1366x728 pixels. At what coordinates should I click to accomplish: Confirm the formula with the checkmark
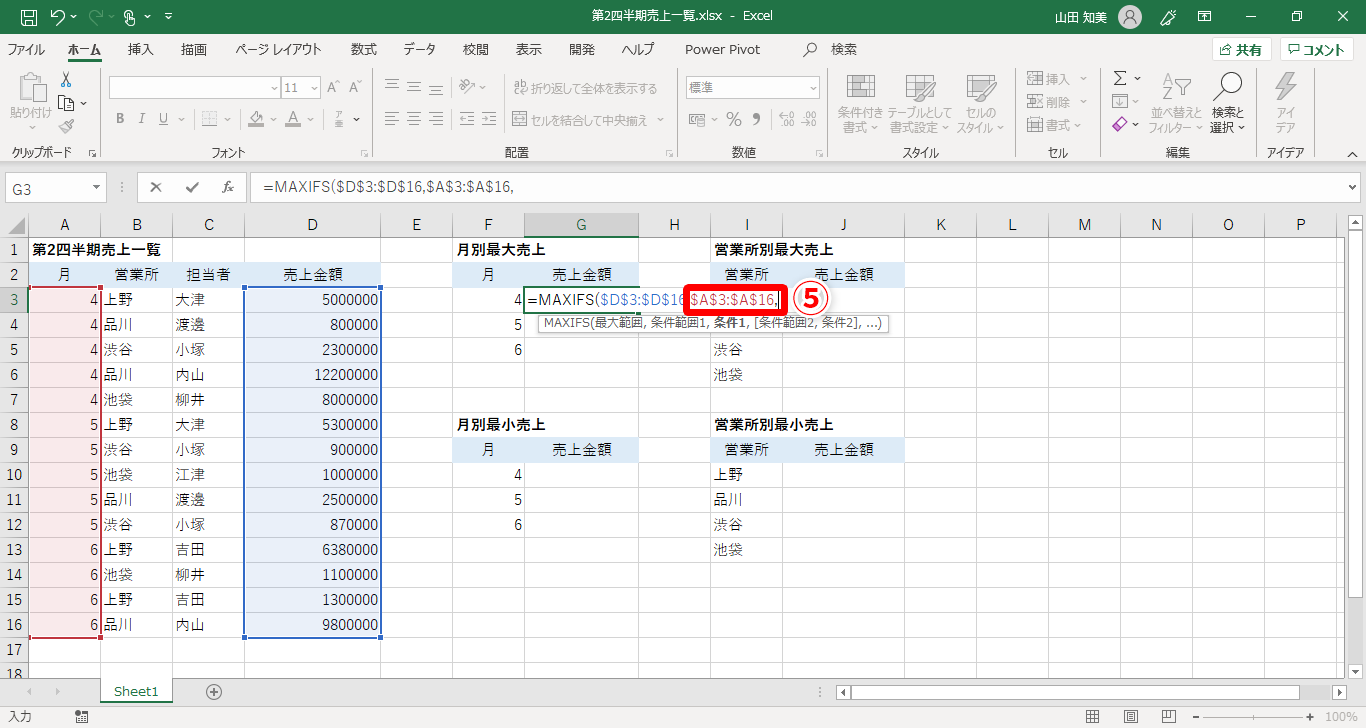coord(191,187)
